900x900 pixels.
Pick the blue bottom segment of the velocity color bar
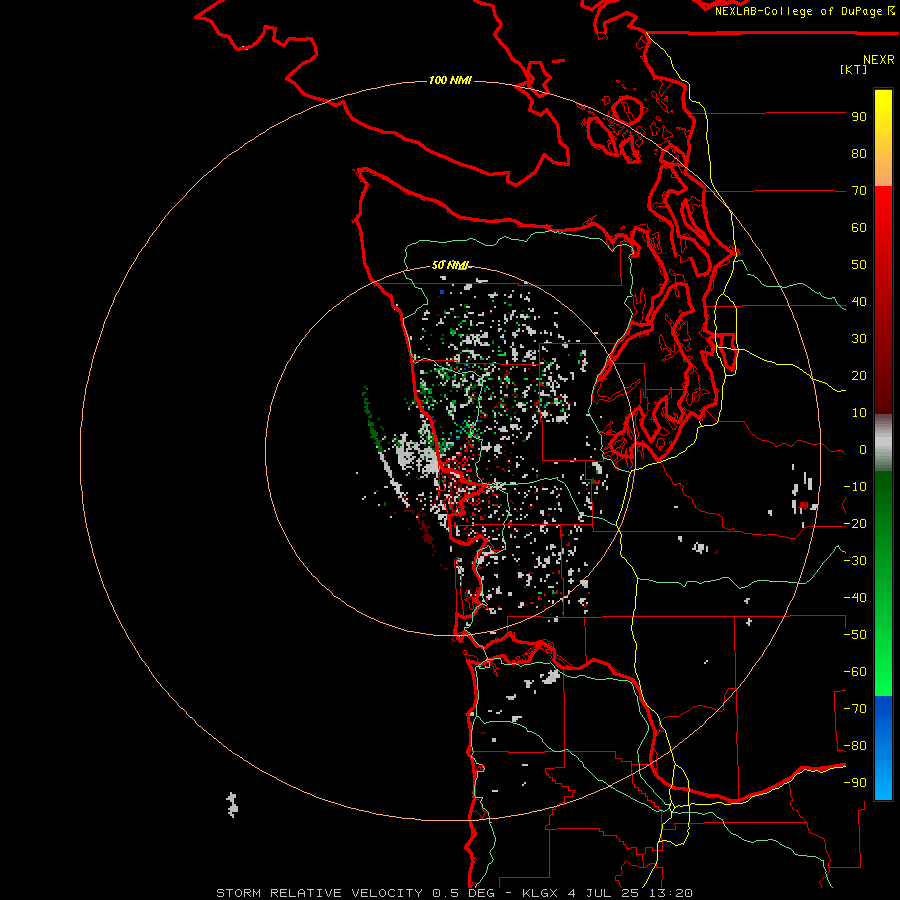pos(883,747)
